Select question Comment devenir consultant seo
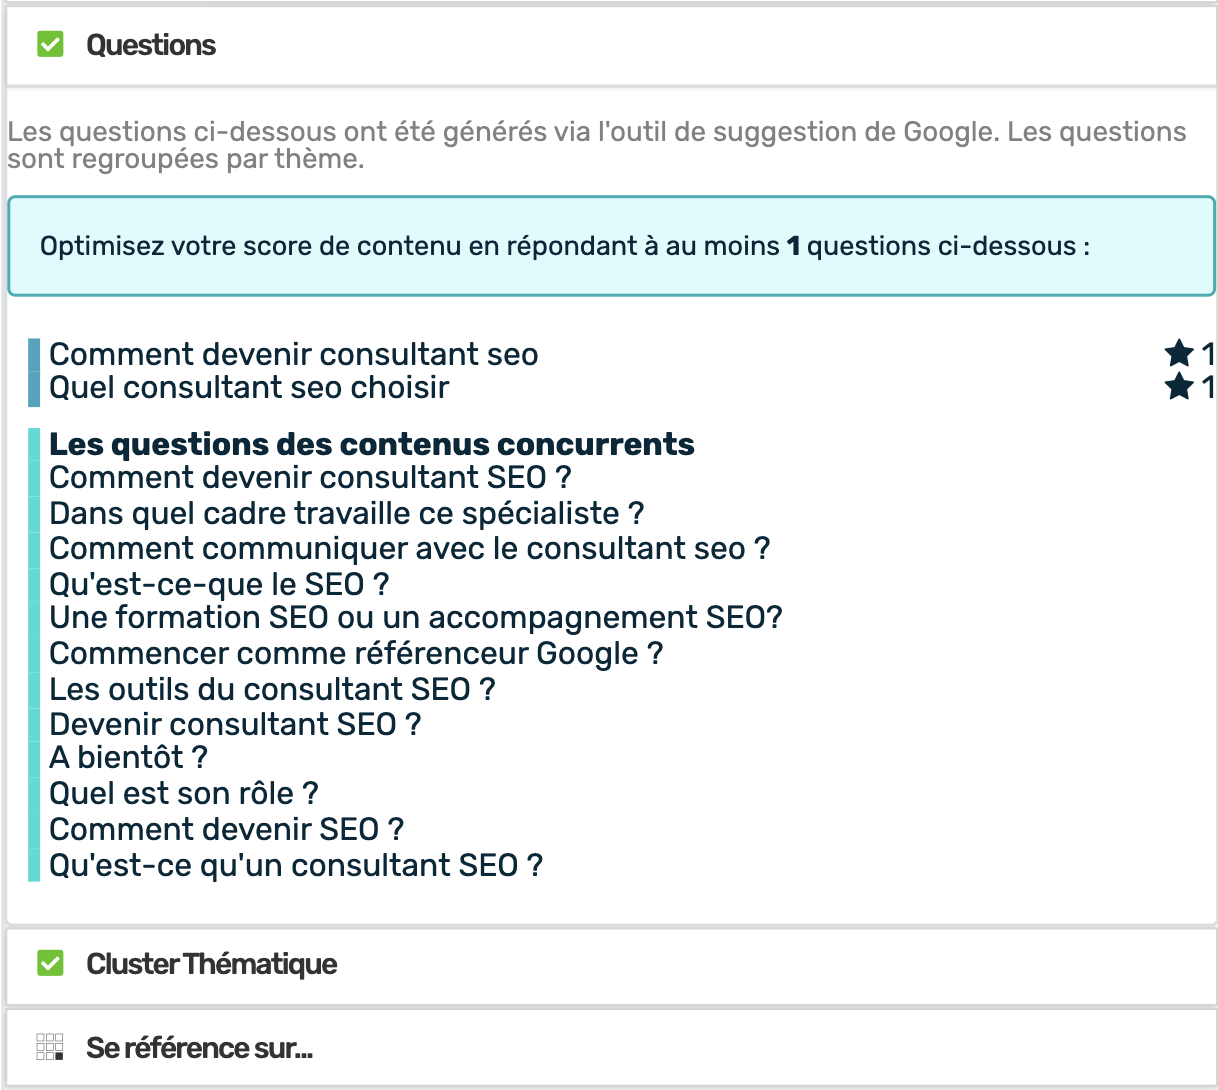 (x=294, y=354)
